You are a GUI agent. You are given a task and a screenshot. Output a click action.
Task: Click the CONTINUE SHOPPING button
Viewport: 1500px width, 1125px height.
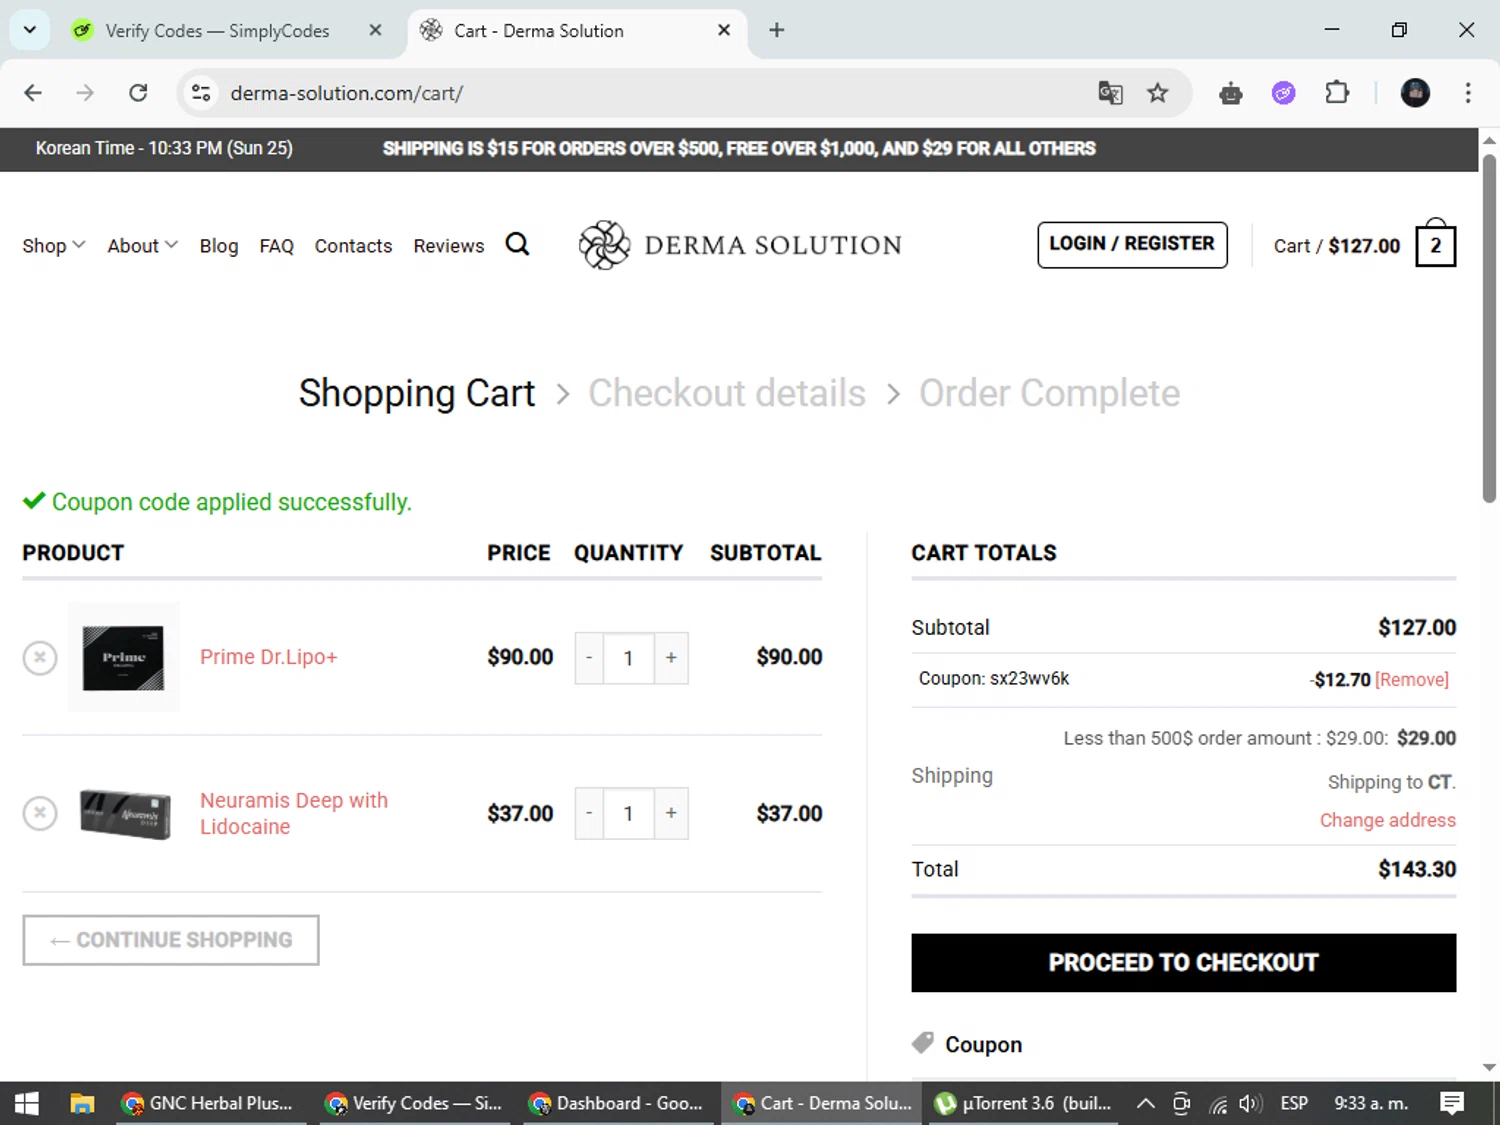click(x=171, y=940)
